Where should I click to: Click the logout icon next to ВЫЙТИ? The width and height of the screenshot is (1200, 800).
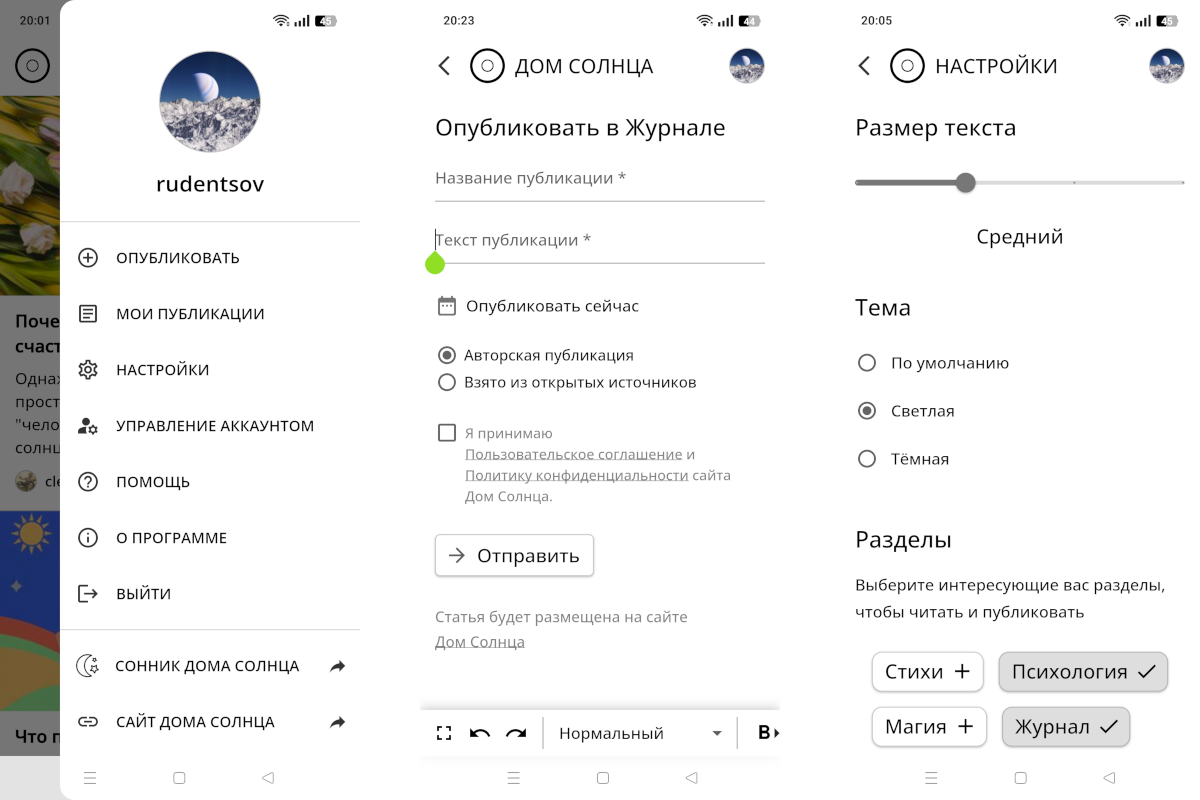pos(88,594)
